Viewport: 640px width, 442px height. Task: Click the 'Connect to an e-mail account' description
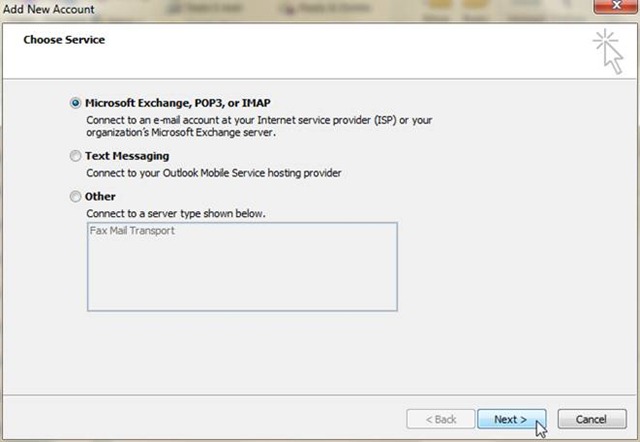[259, 126]
